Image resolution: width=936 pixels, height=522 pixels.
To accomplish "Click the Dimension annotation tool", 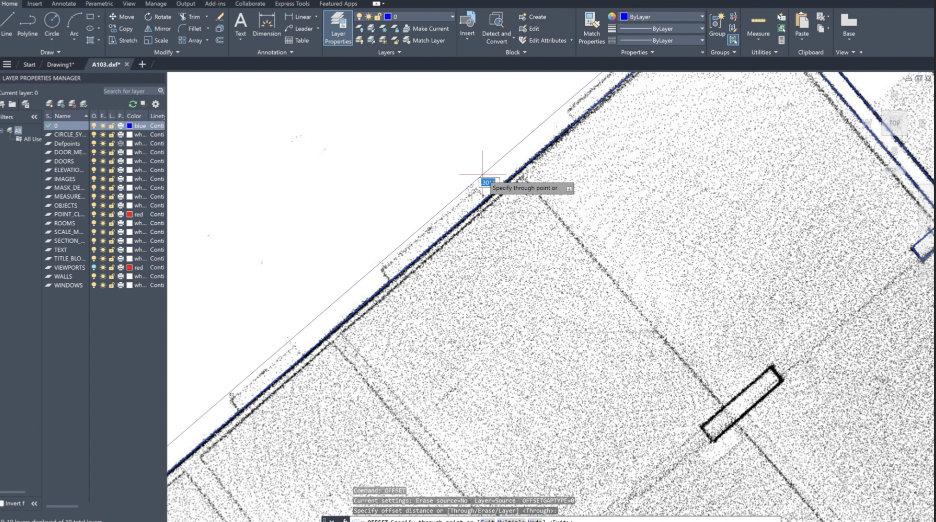I will [266, 24].
